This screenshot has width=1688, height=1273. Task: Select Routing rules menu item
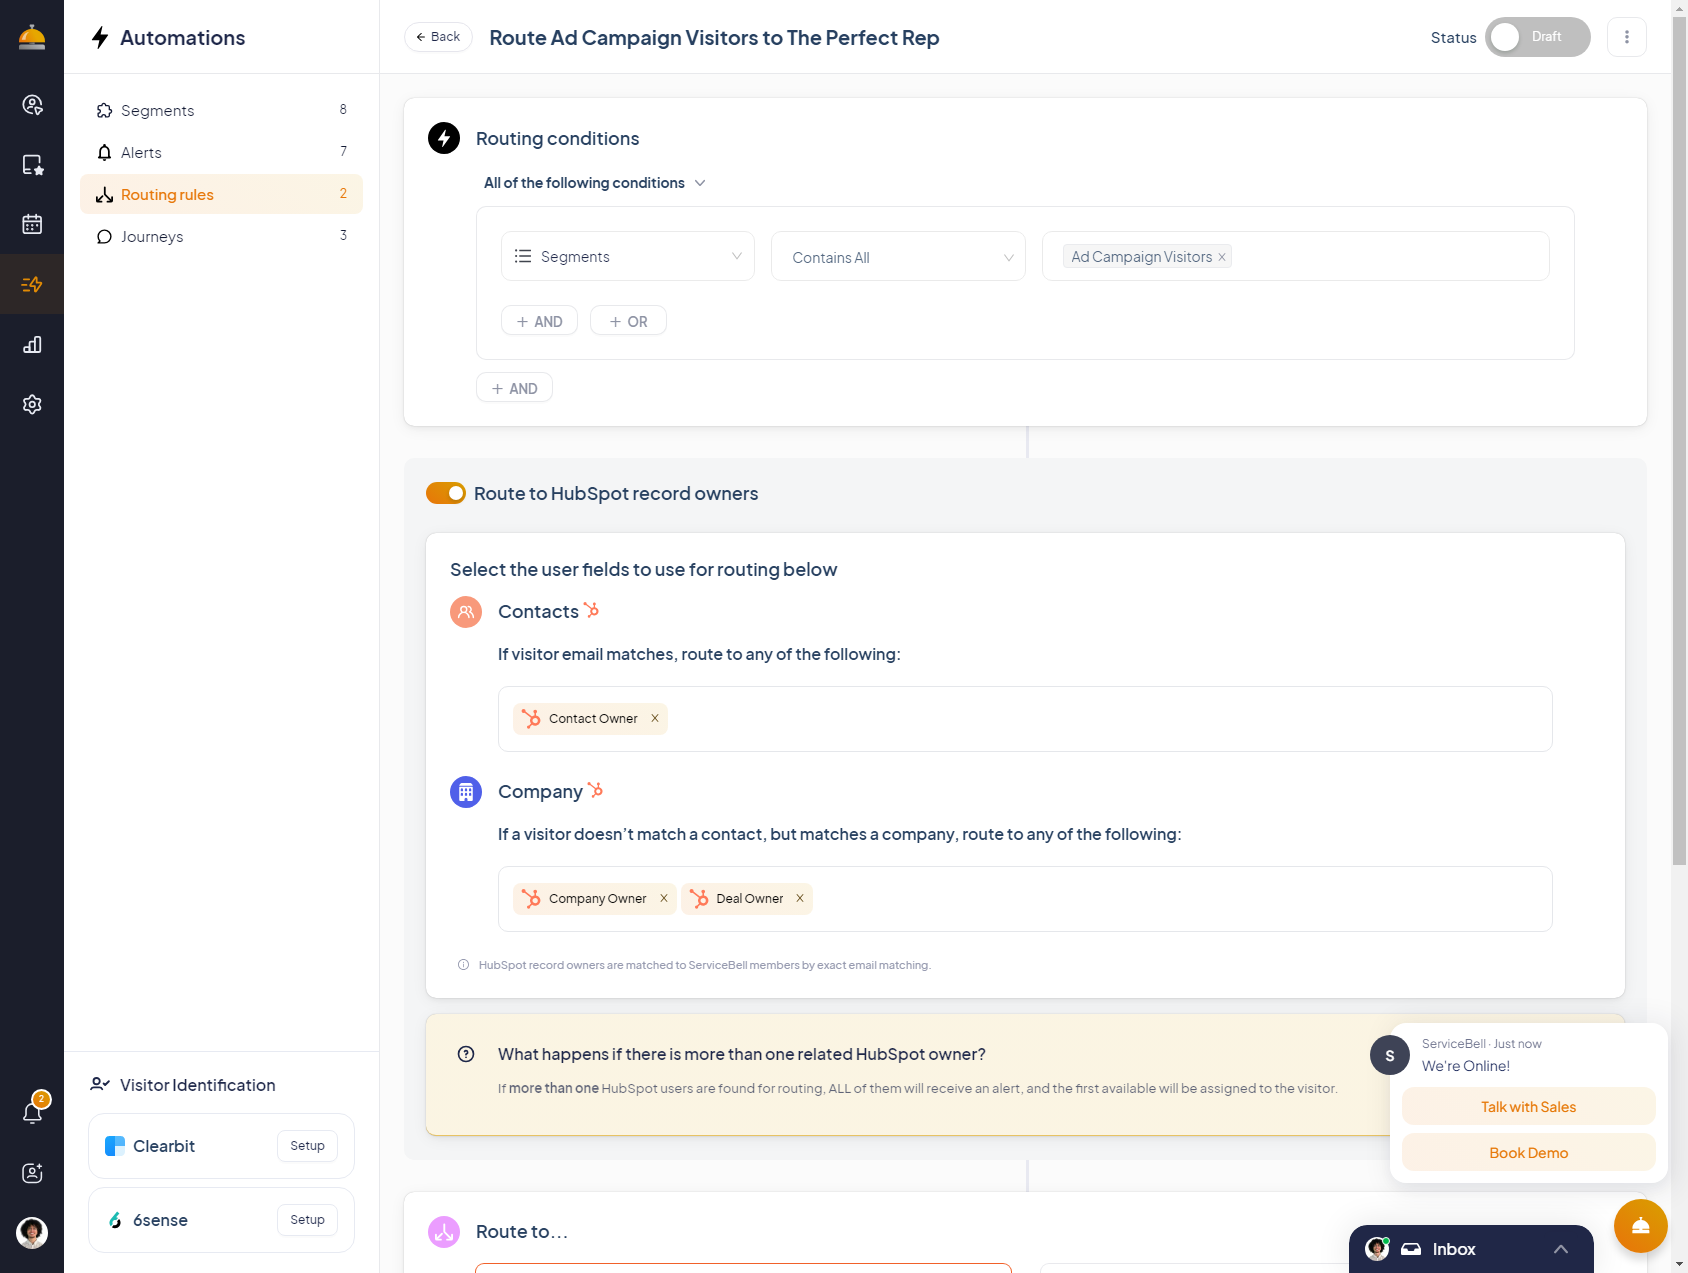pyautogui.click(x=221, y=194)
